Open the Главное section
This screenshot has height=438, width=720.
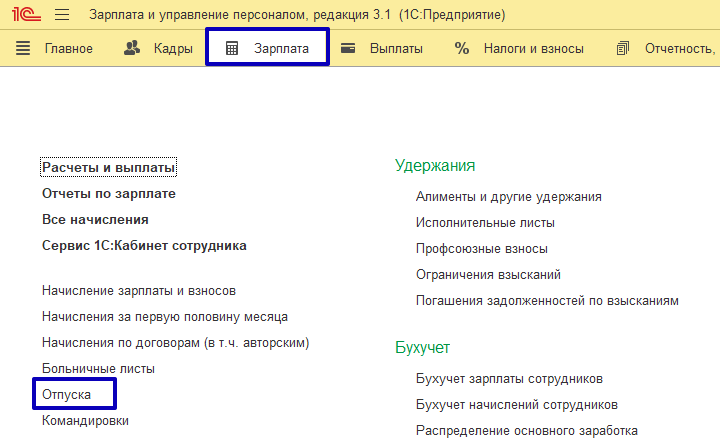tap(68, 48)
